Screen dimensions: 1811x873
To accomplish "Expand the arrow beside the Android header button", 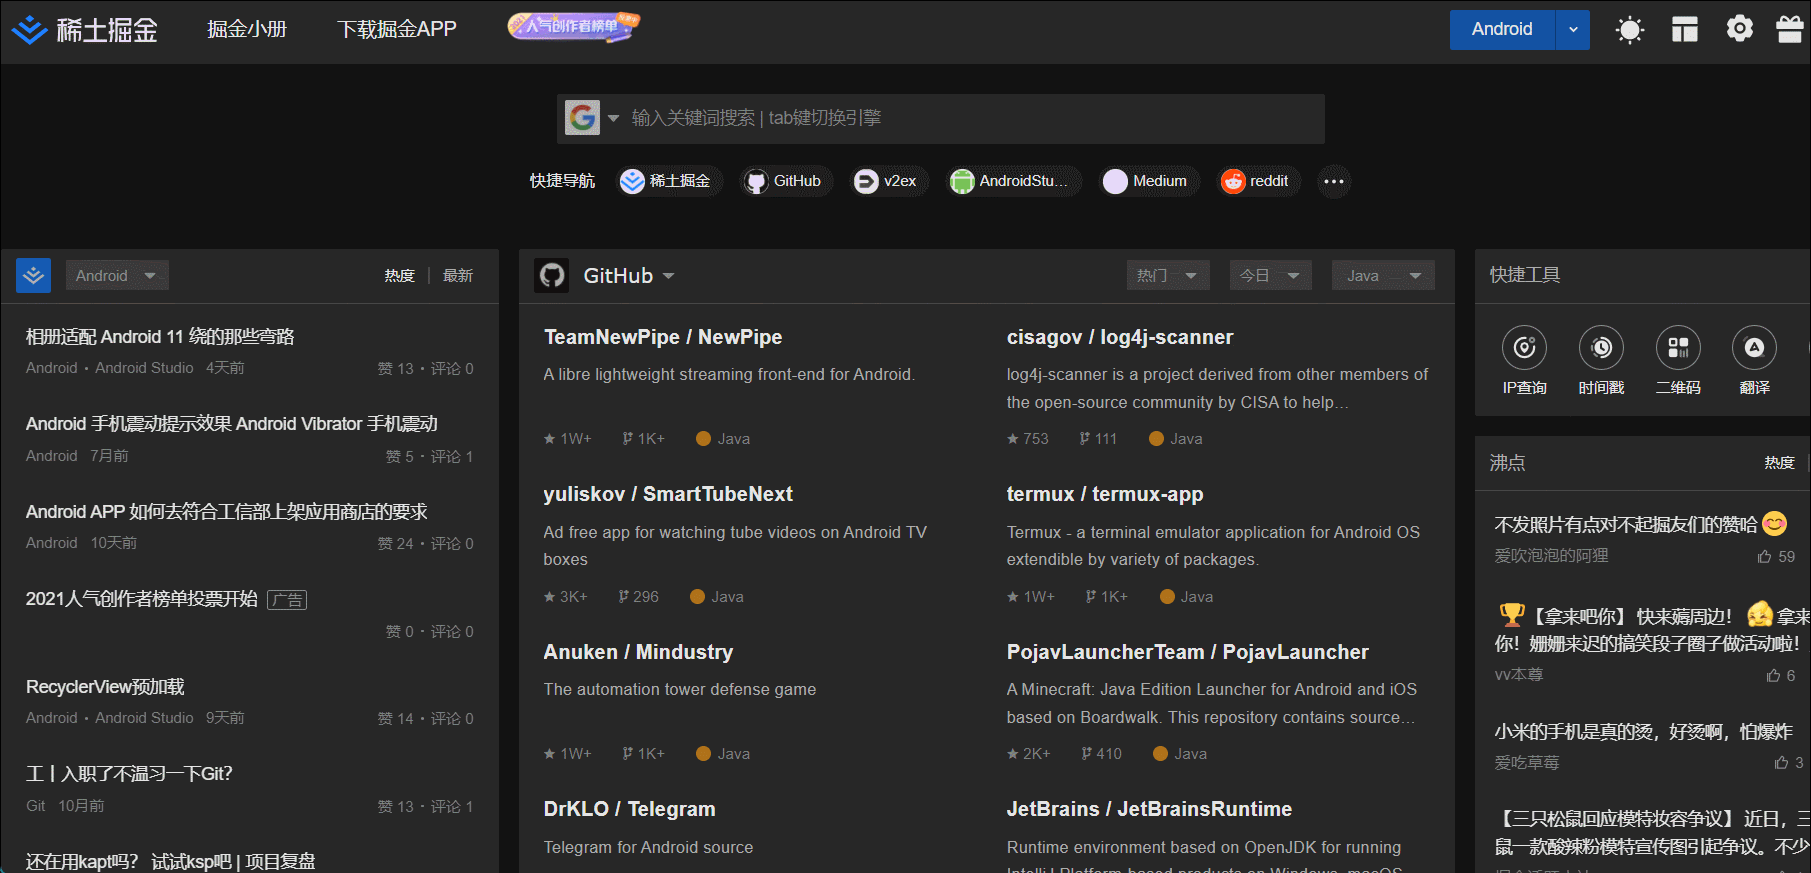I will pos(1573,29).
